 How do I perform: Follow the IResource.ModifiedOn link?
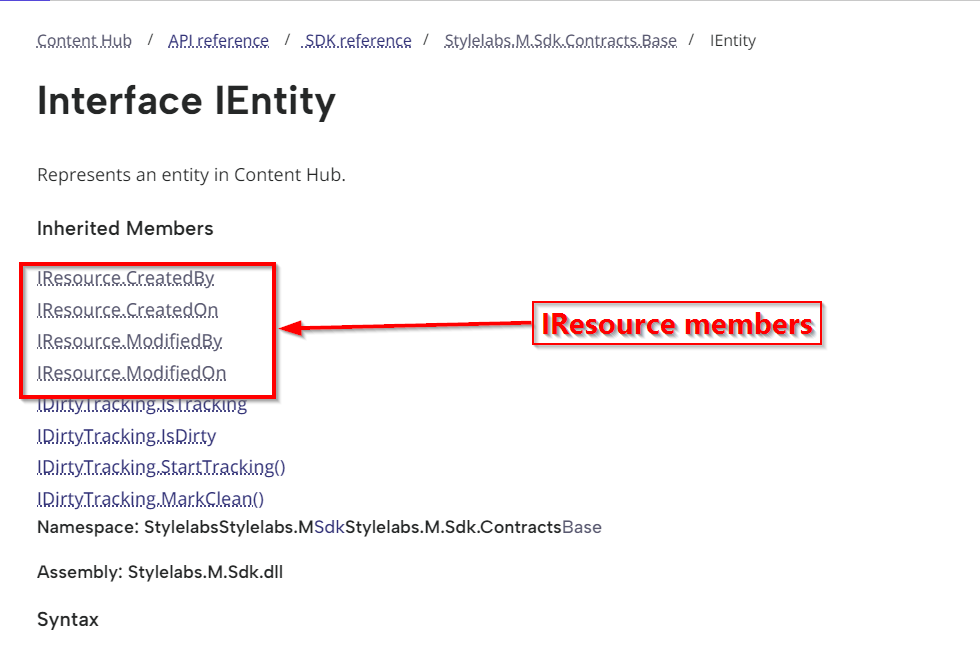(131, 373)
